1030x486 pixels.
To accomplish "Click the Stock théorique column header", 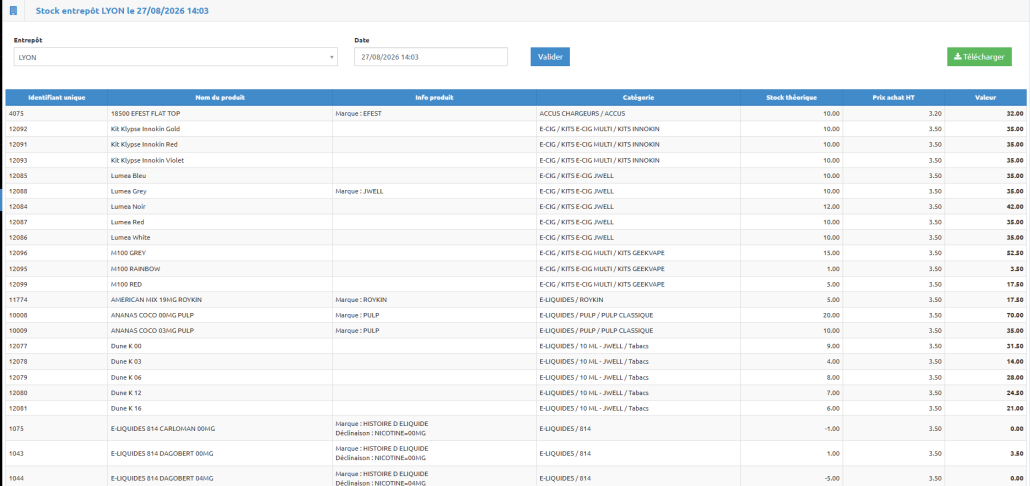I will tap(792, 98).
